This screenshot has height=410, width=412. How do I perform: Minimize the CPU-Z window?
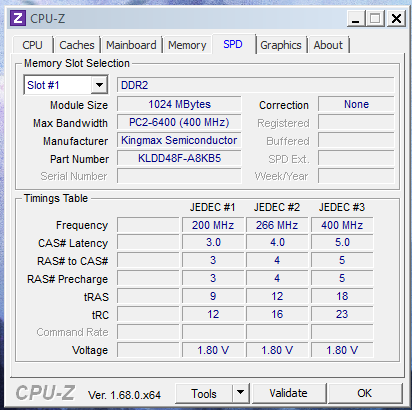356,19
